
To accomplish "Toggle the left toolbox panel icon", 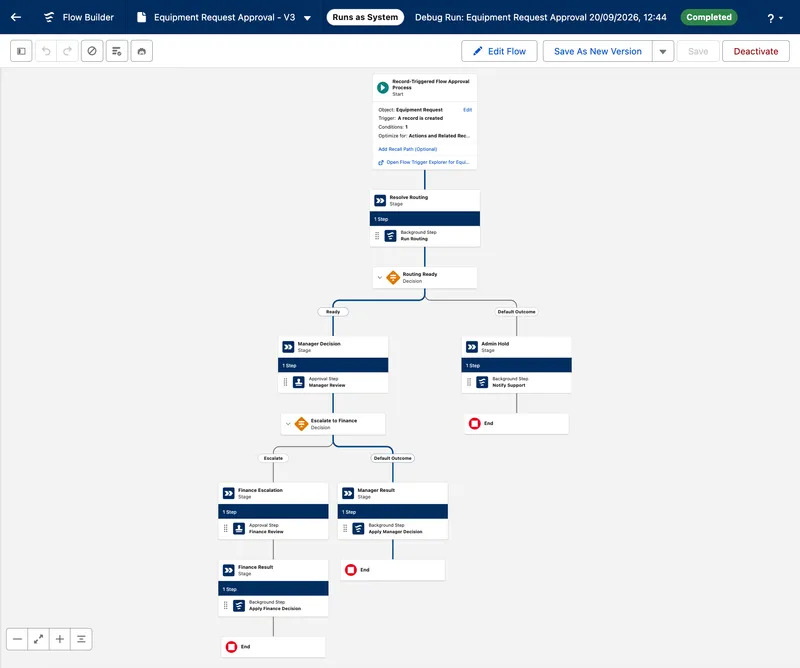I will (x=21, y=51).
